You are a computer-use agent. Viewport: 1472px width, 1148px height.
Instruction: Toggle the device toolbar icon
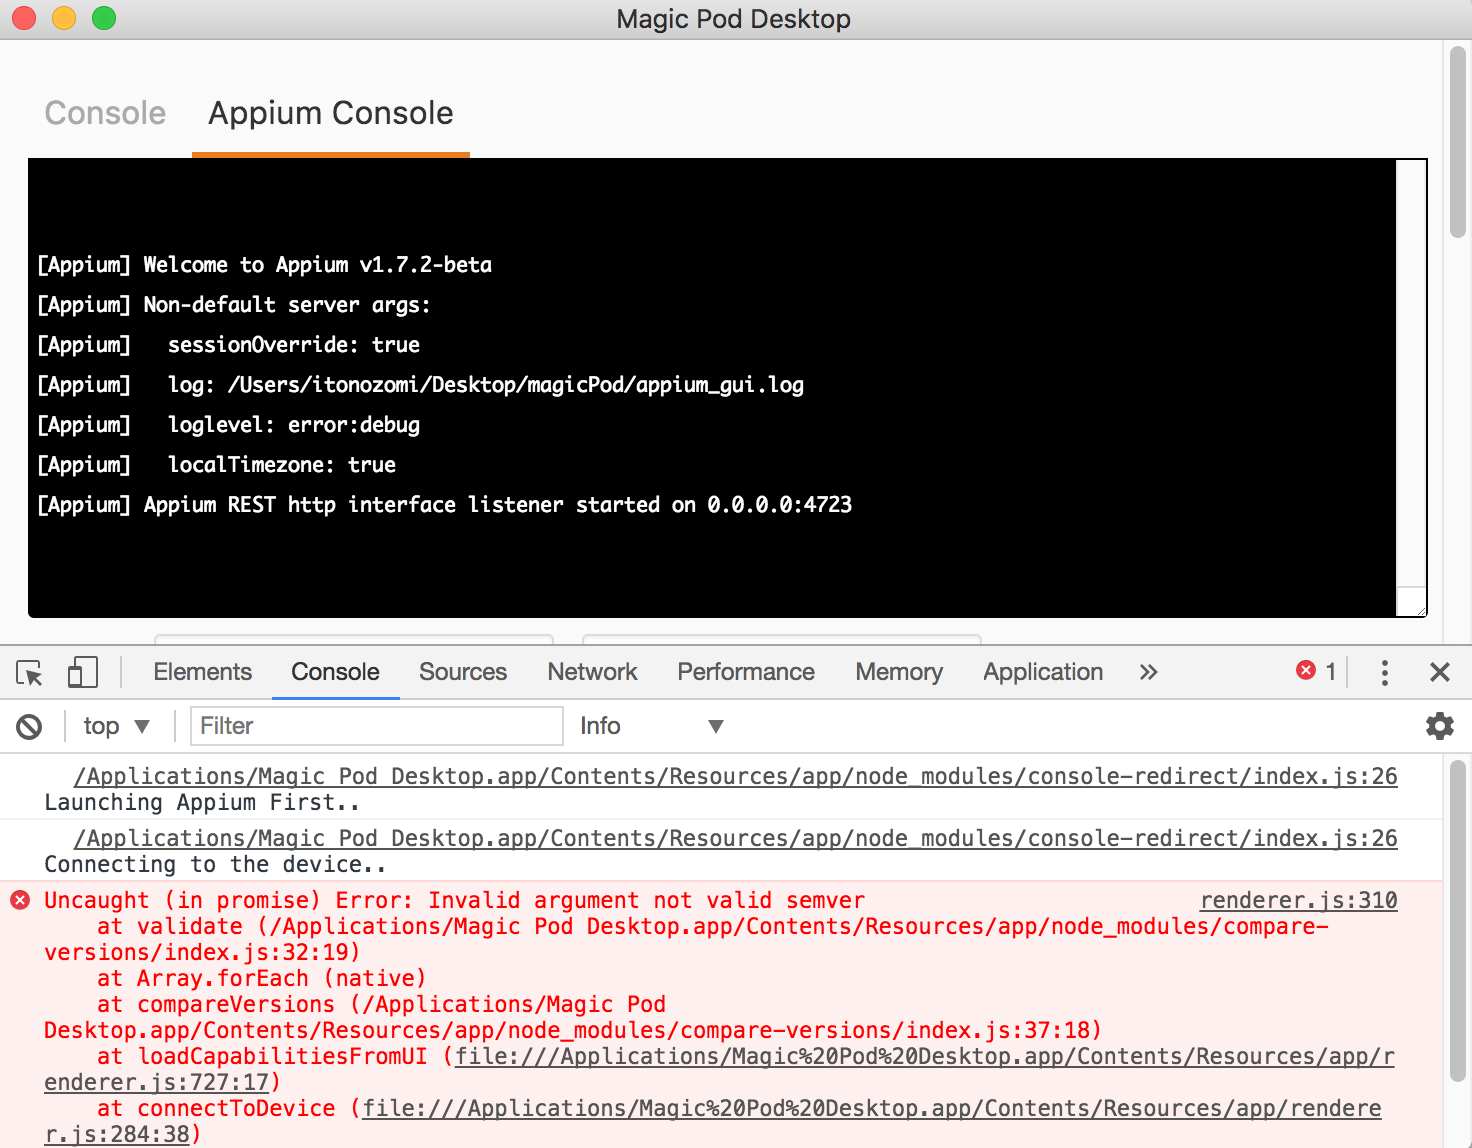[x=82, y=672]
